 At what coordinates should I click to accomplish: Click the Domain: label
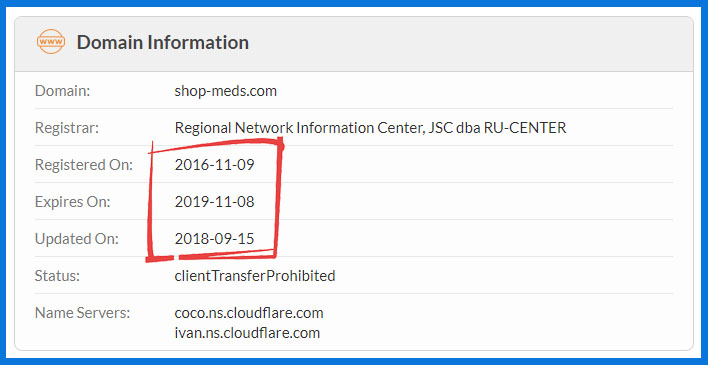(62, 91)
